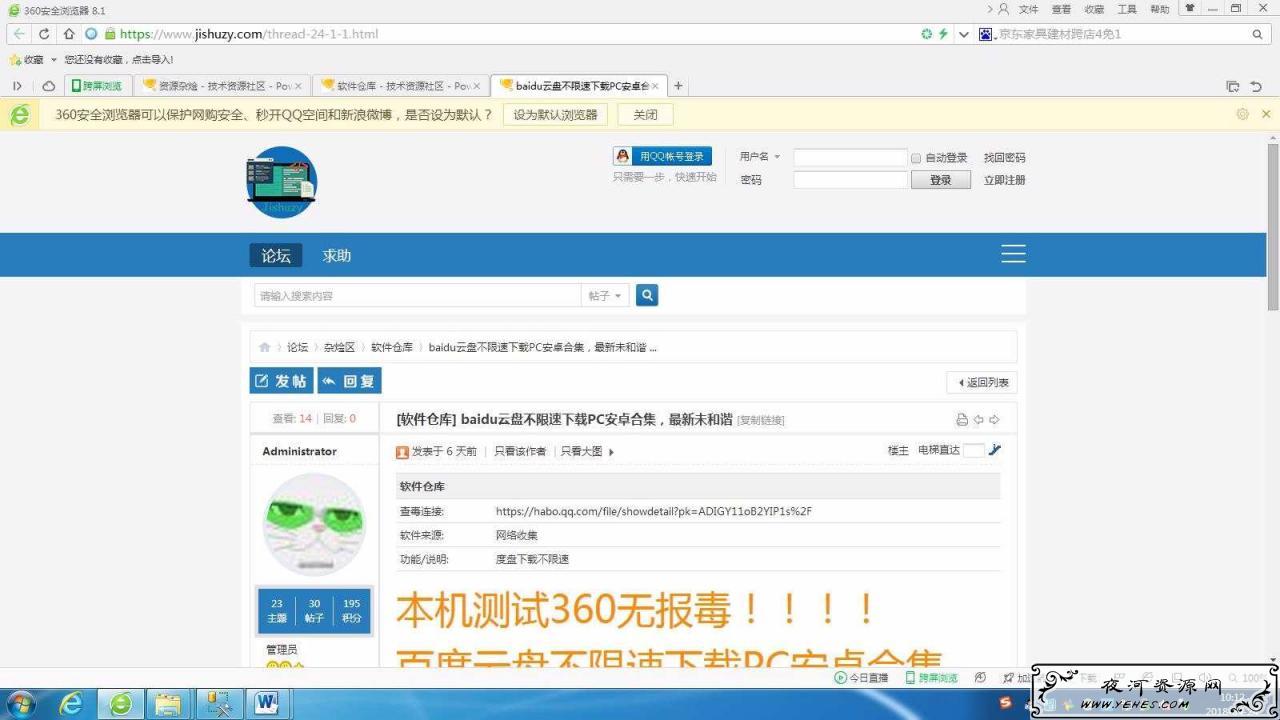
Task: Expand the 用户名 login type dropdown
Action: click(x=777, y=157)
